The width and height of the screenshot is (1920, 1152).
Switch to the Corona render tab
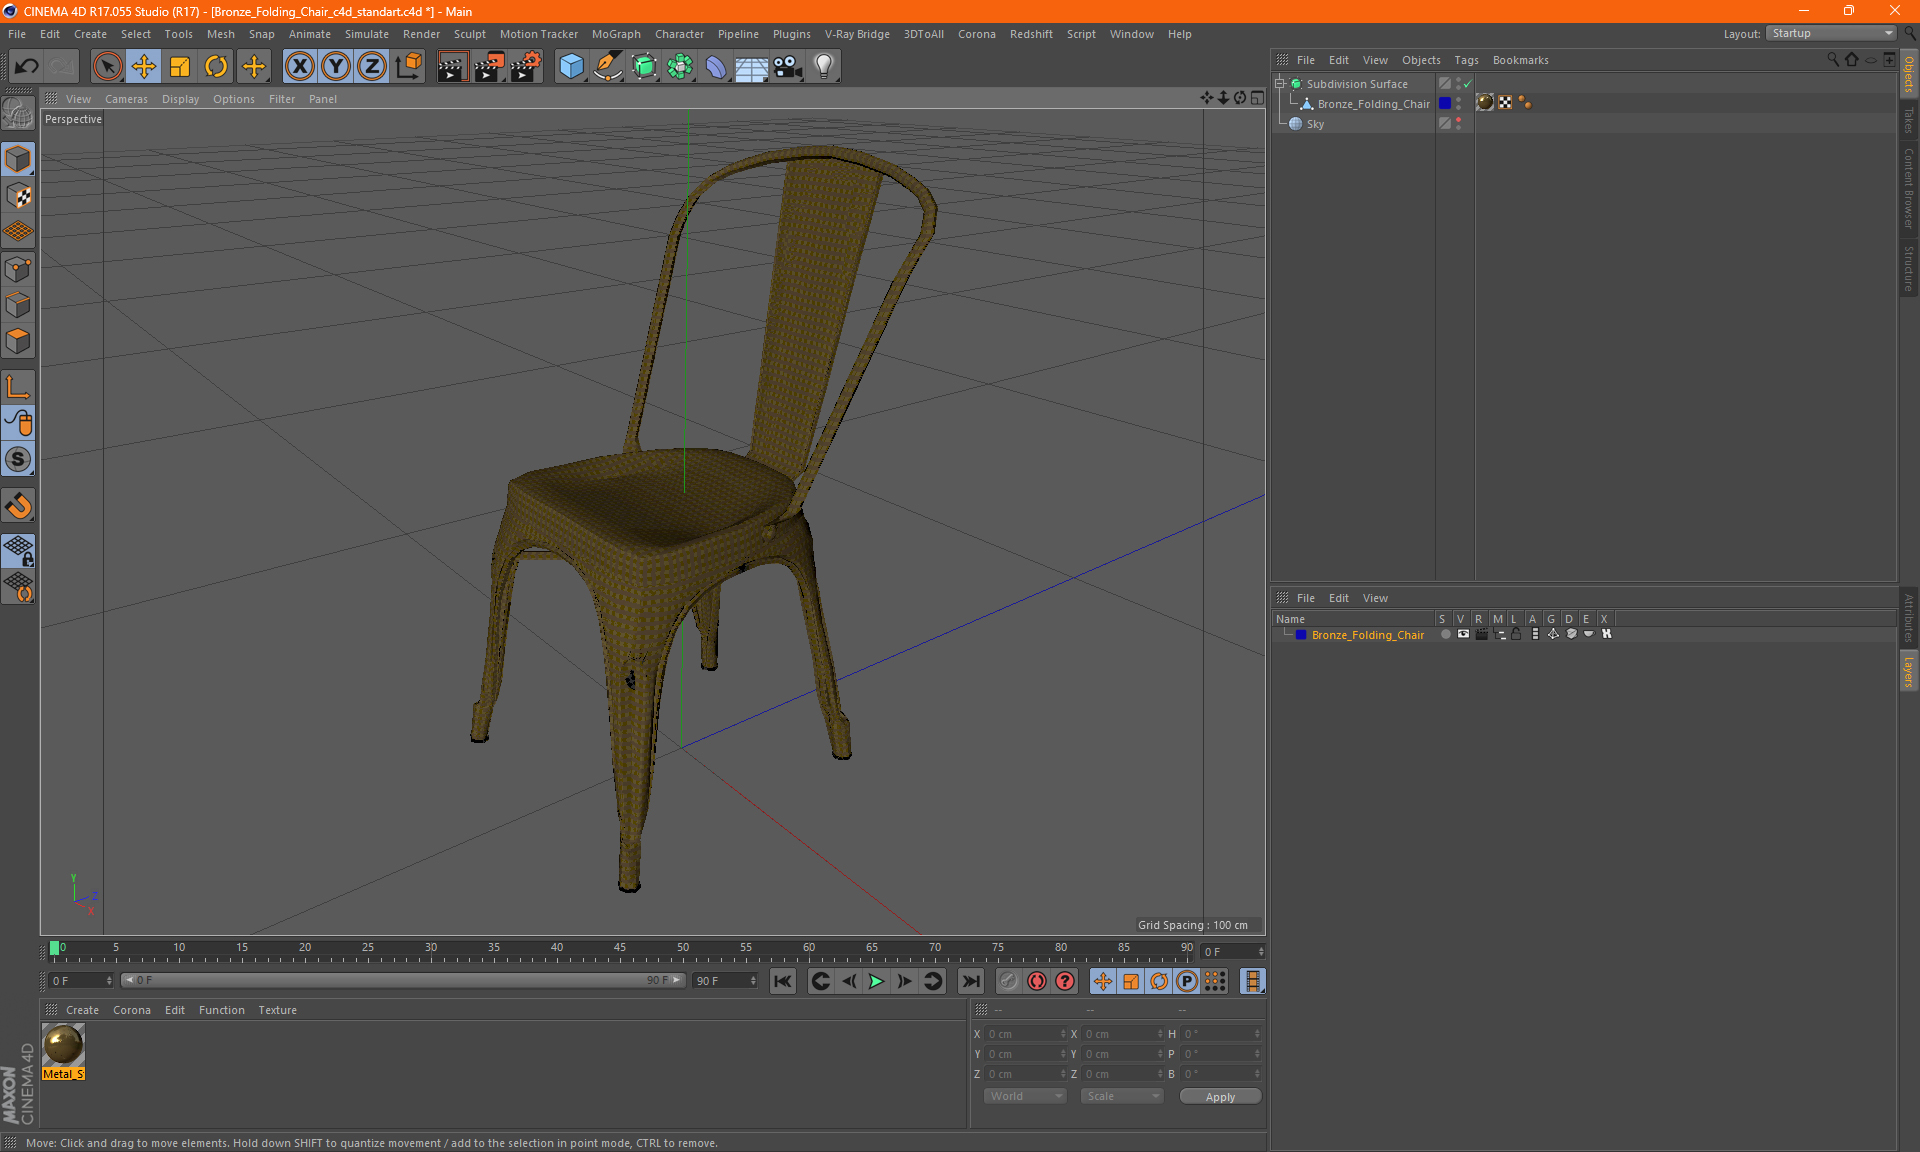point(133,1009)
